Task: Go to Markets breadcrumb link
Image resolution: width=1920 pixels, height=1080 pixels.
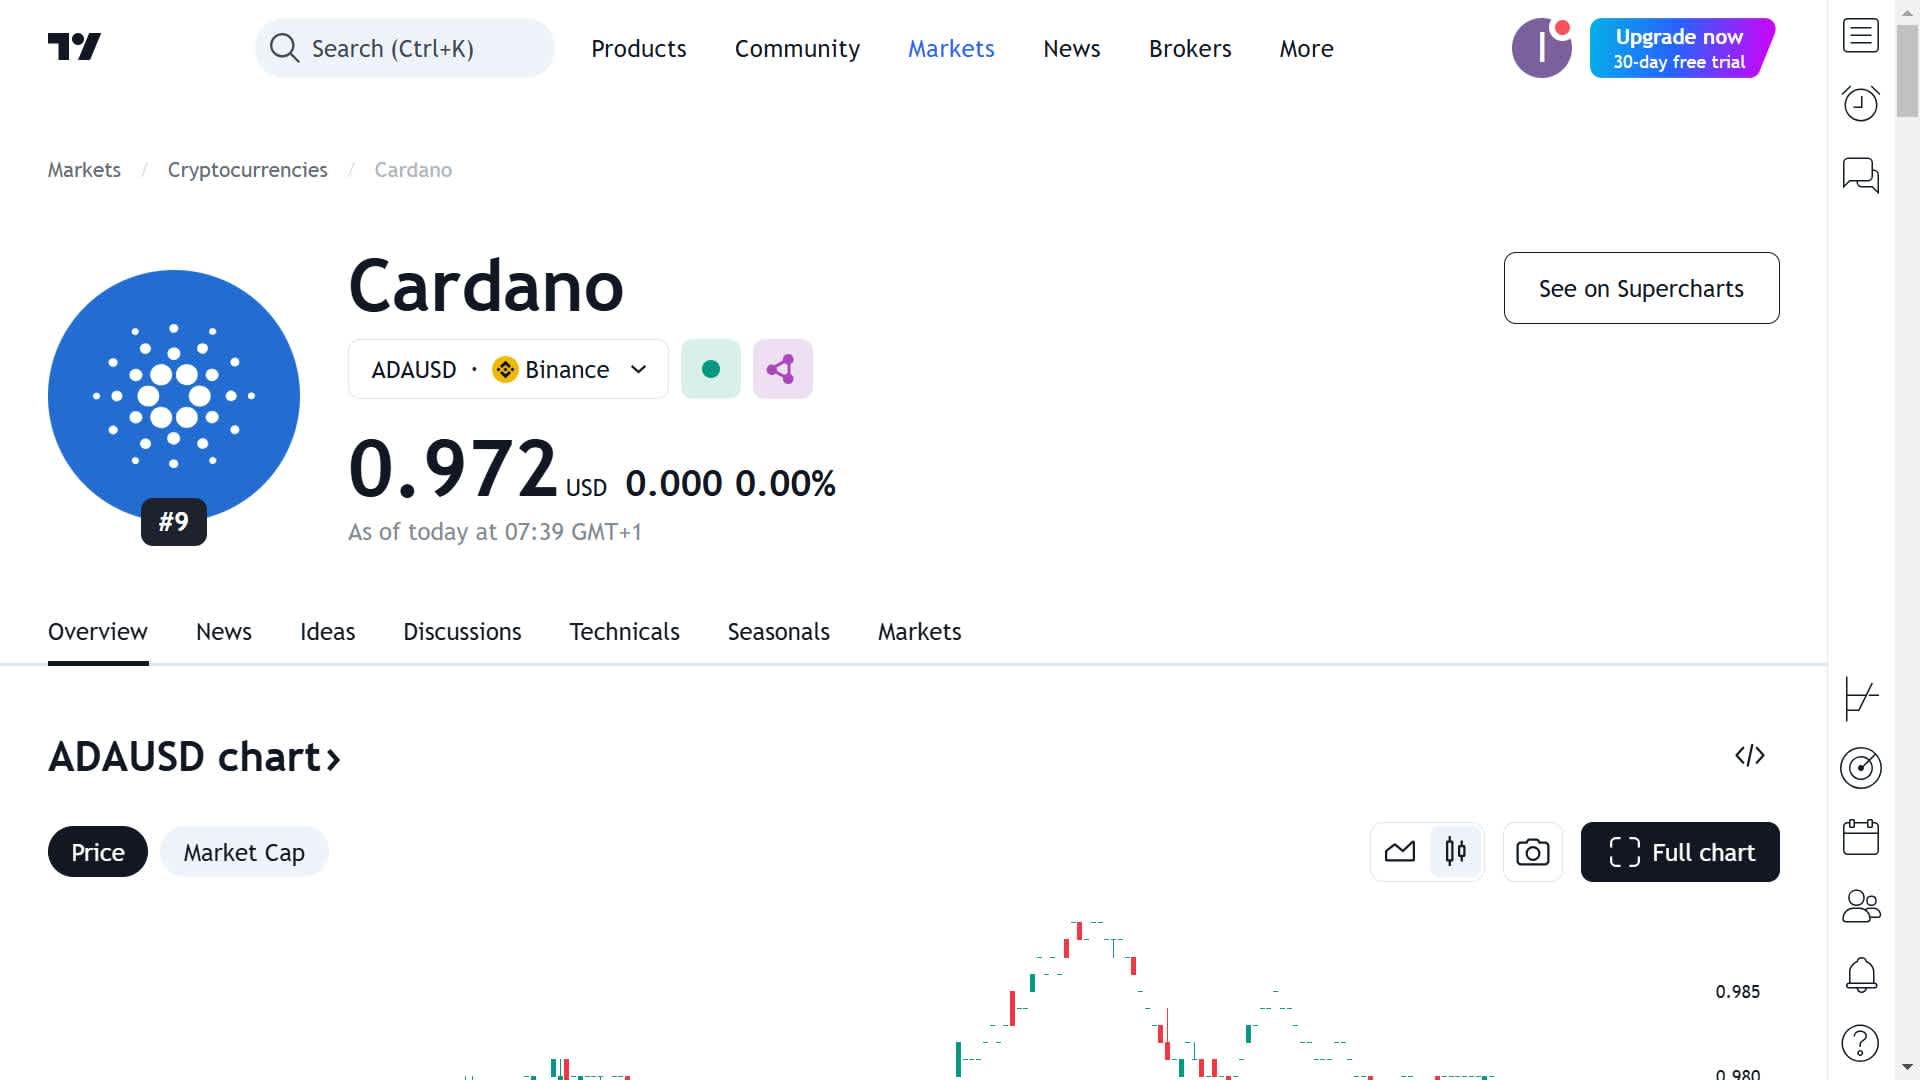Action: pos(84,170)
